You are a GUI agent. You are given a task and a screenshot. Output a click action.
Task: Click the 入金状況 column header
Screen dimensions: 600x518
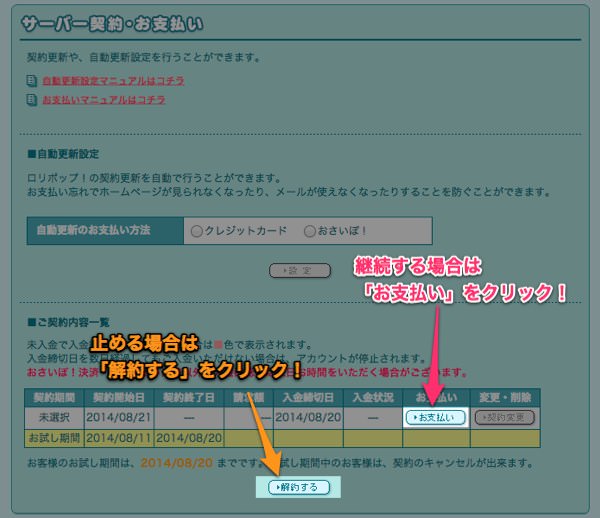[373, 397]
